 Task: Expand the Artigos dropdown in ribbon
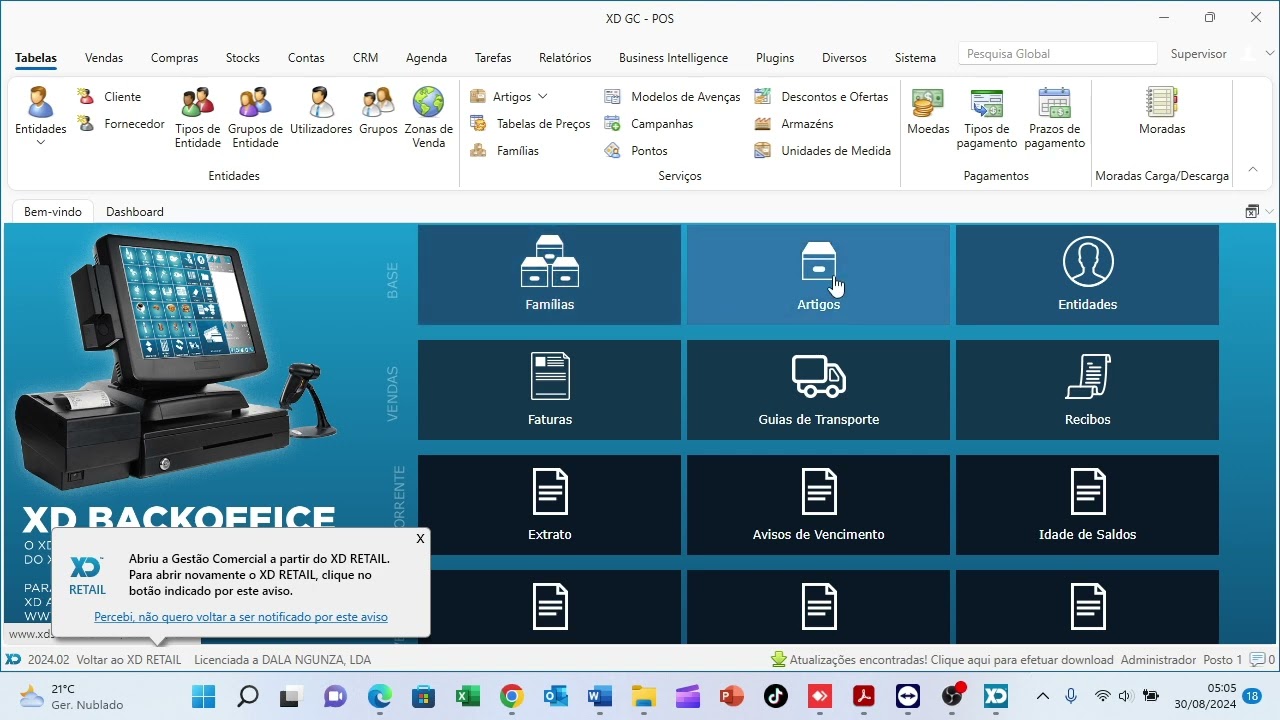click(x=543, y=97)
